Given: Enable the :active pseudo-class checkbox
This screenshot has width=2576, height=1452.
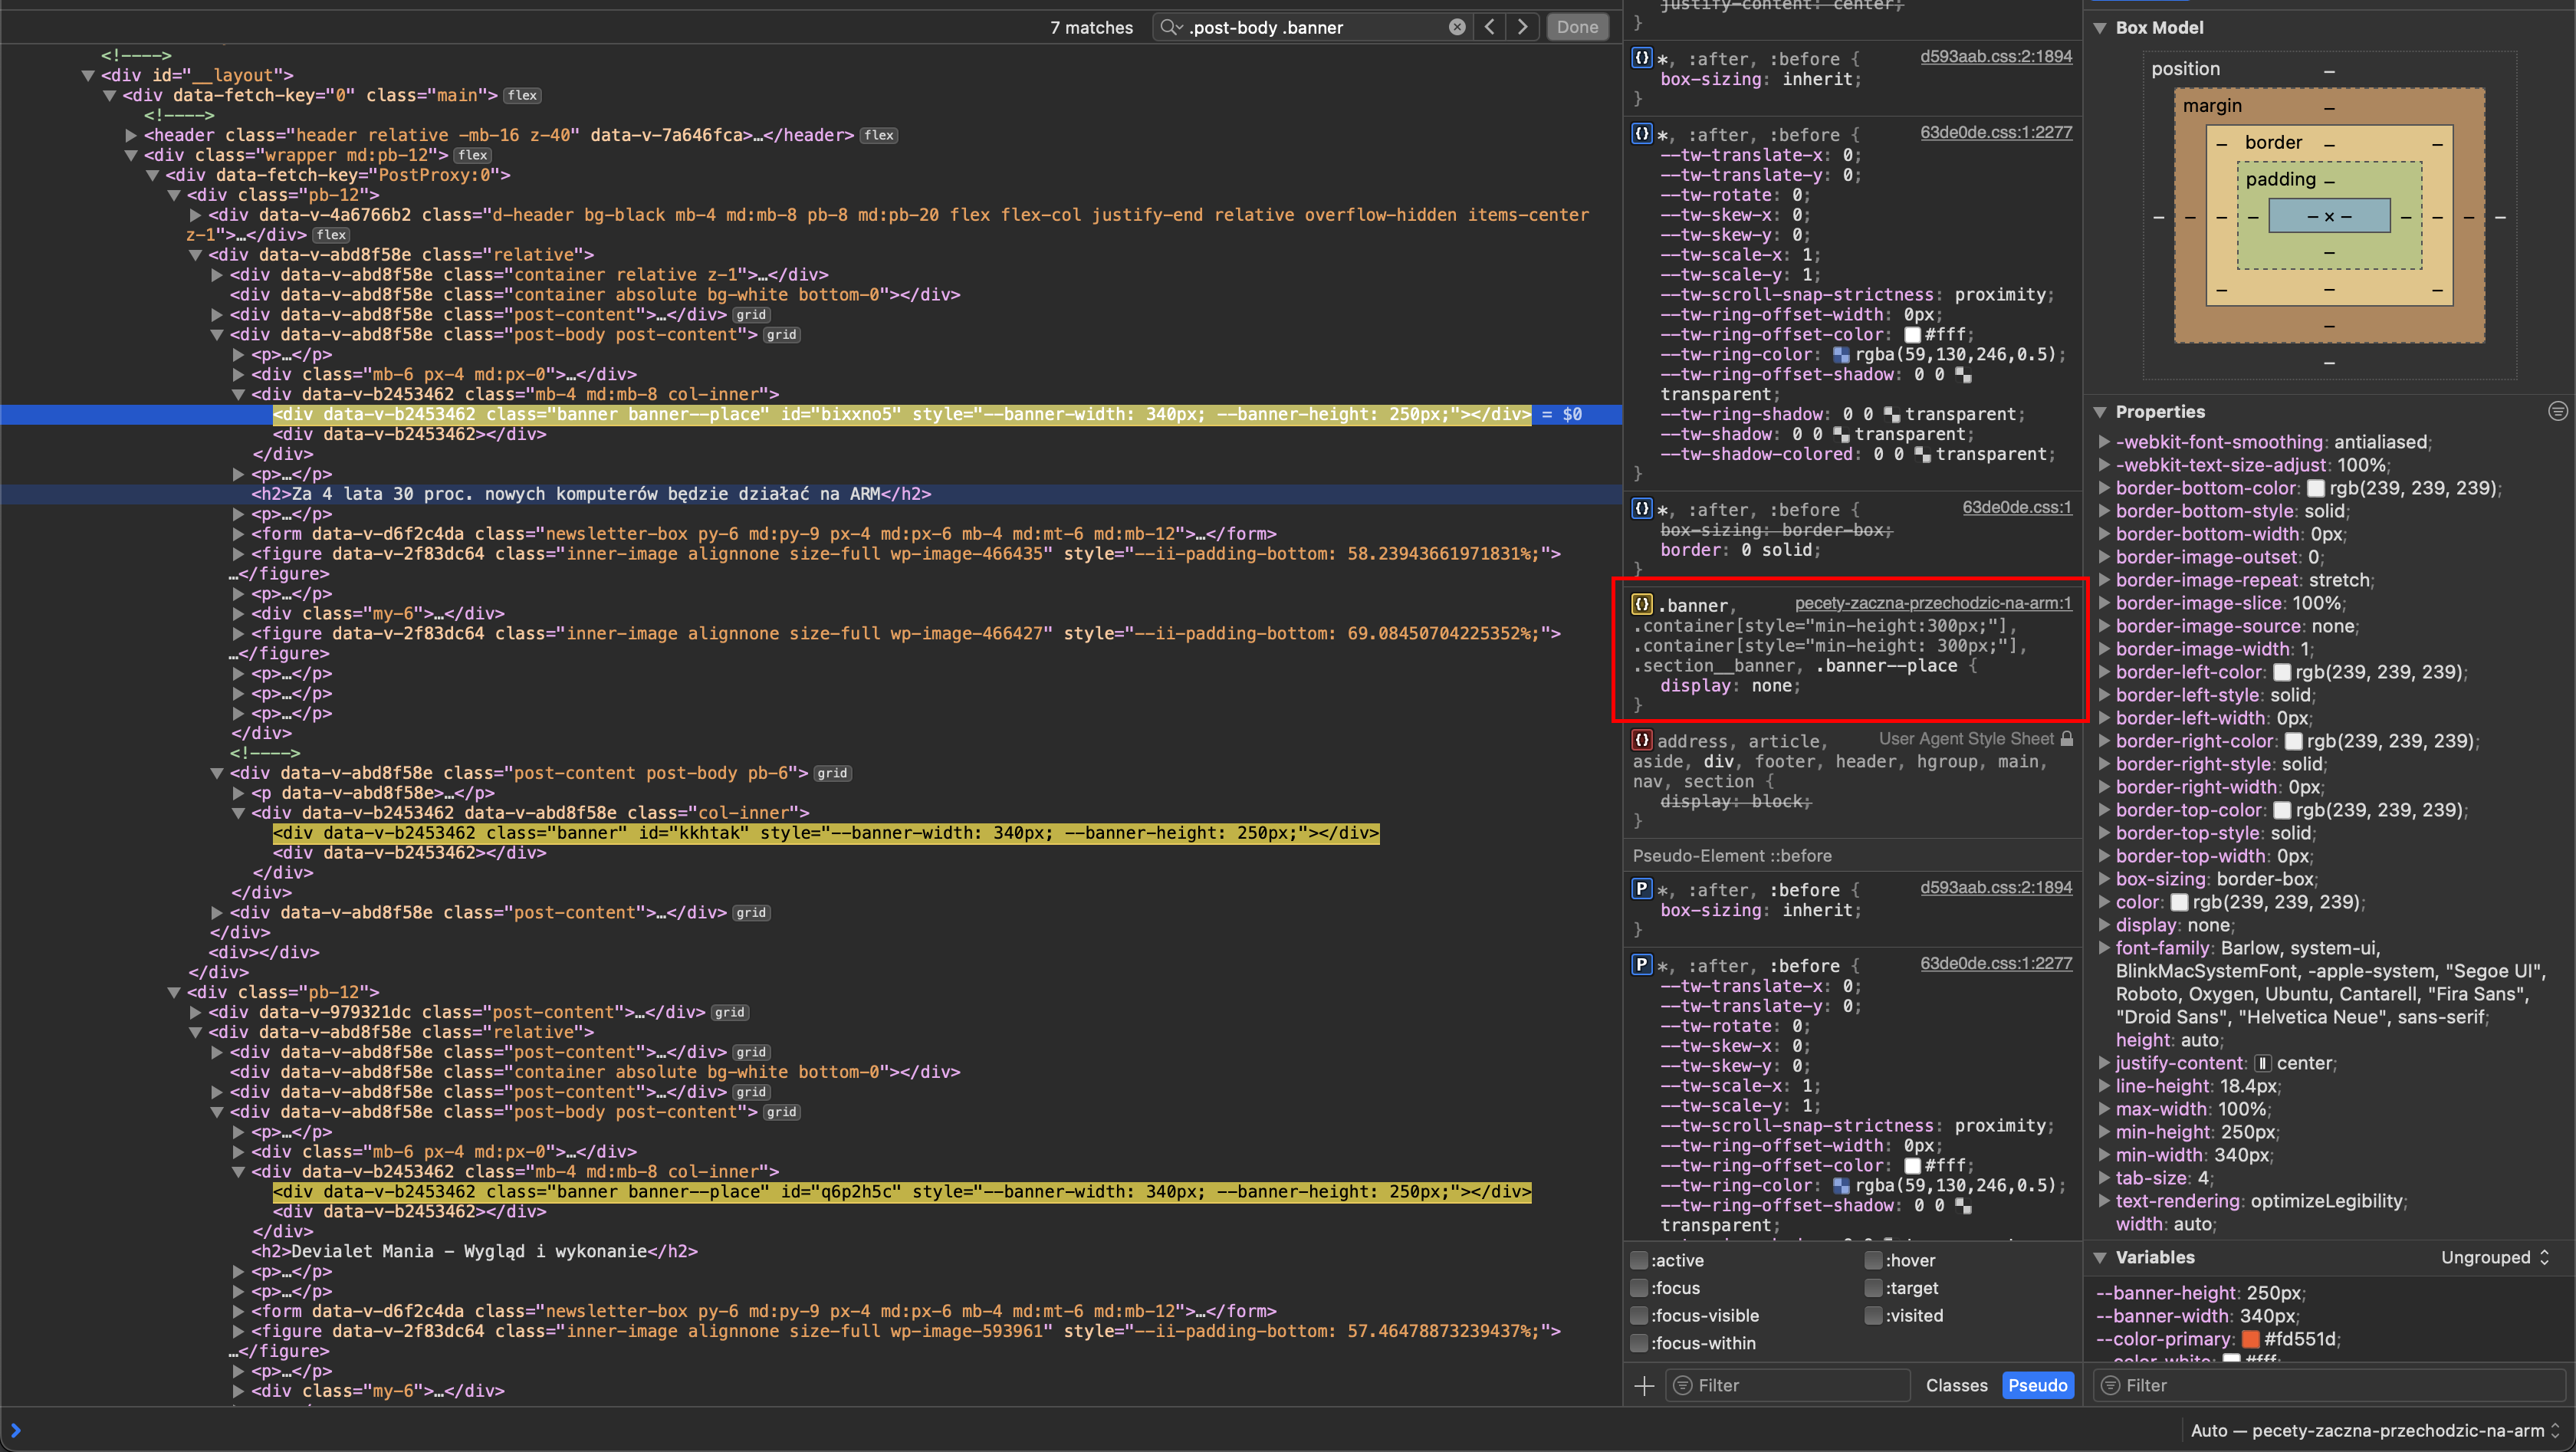Looking at the screenshot, I should (1638, 1260).
